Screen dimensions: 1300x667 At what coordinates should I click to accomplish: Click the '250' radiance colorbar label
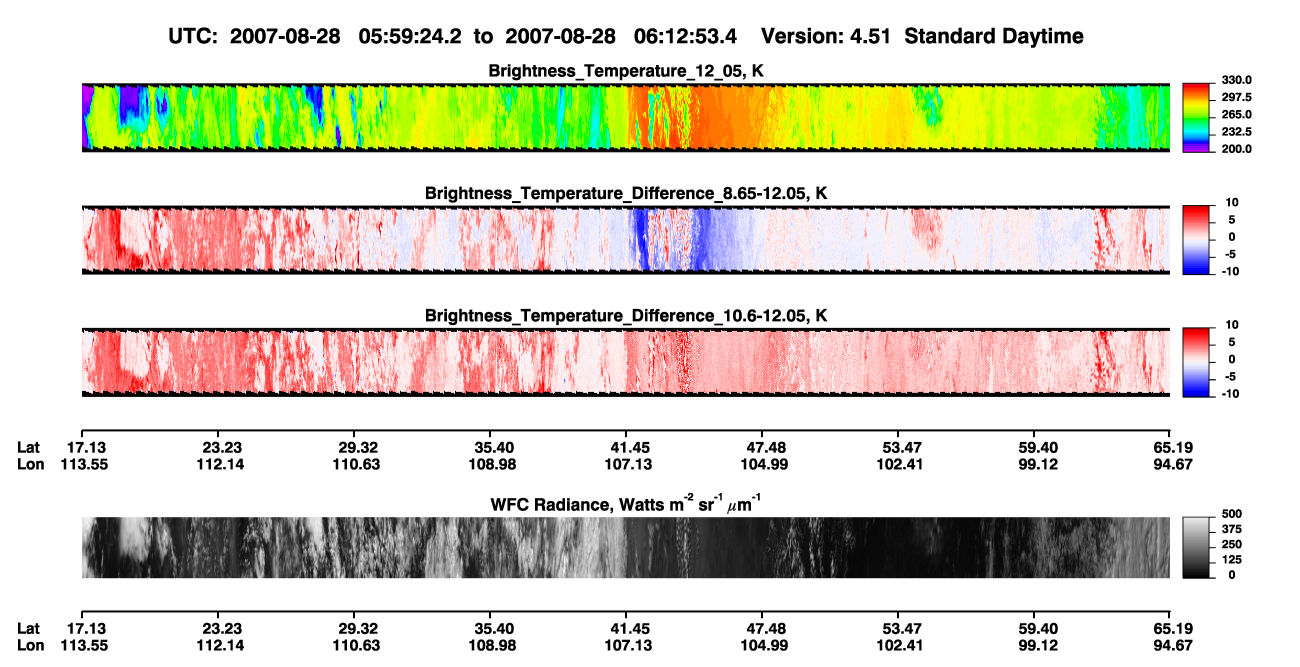pos(1232,544)
